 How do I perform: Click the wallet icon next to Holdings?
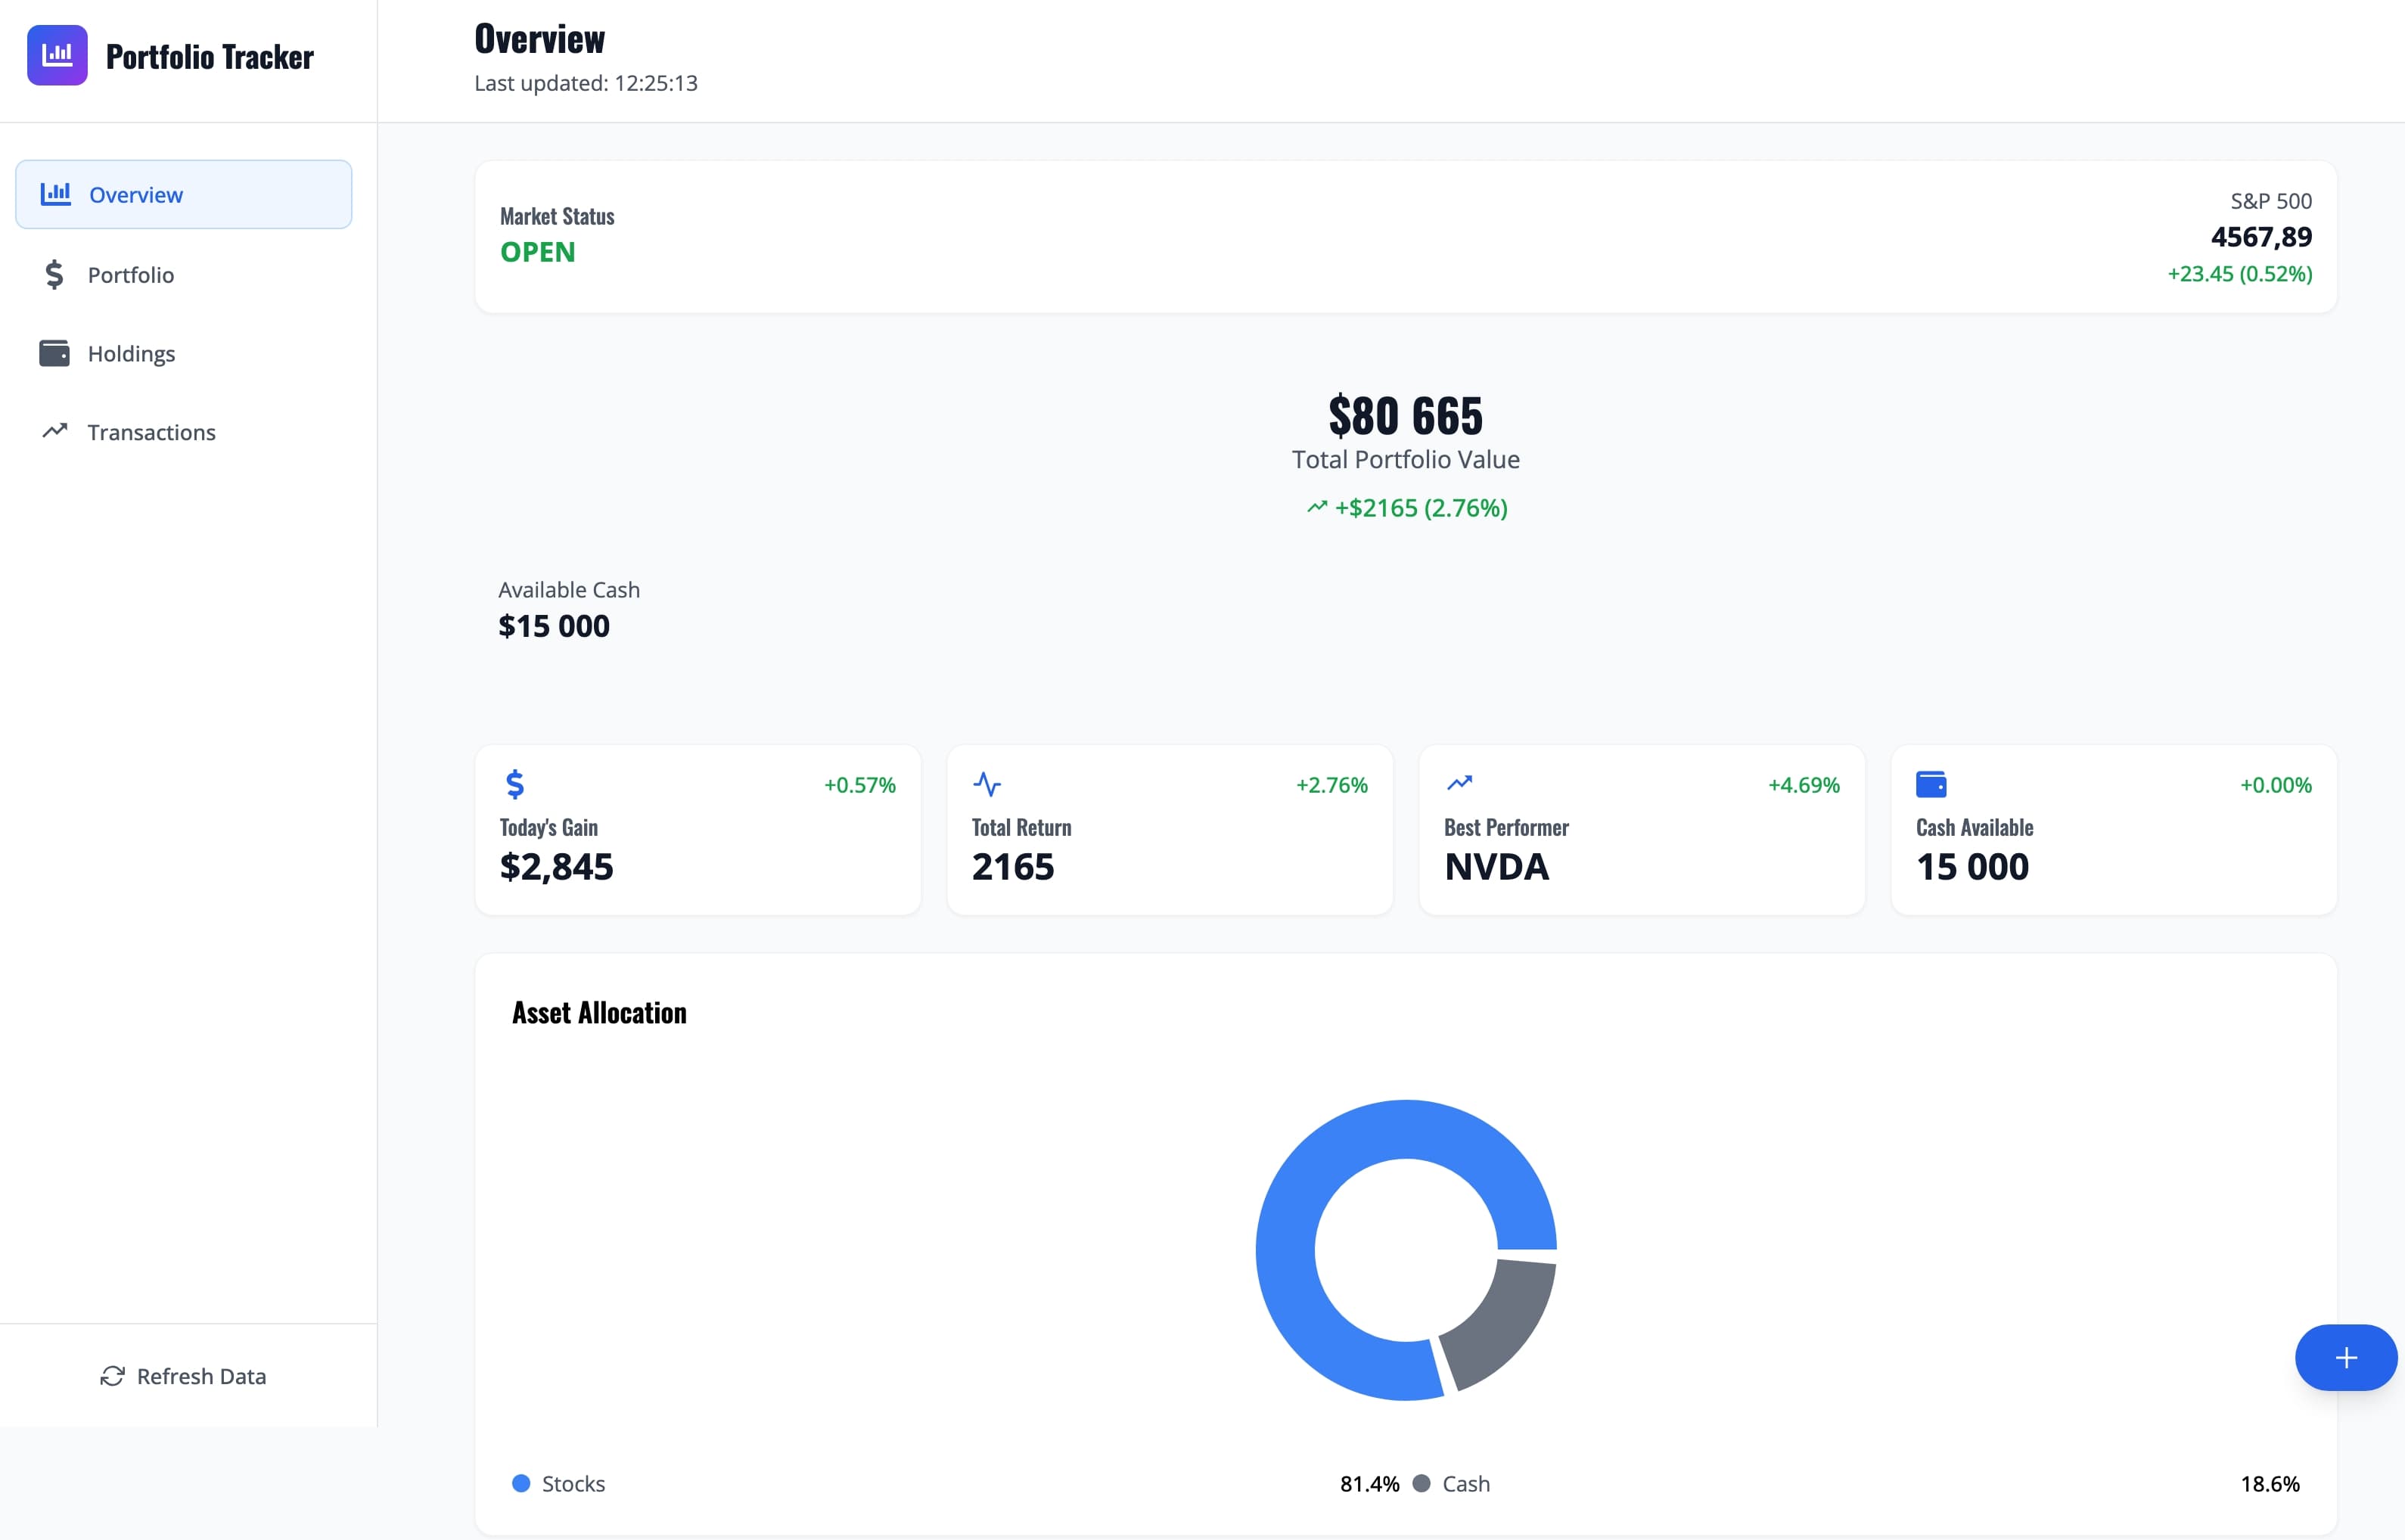[56, 353]
